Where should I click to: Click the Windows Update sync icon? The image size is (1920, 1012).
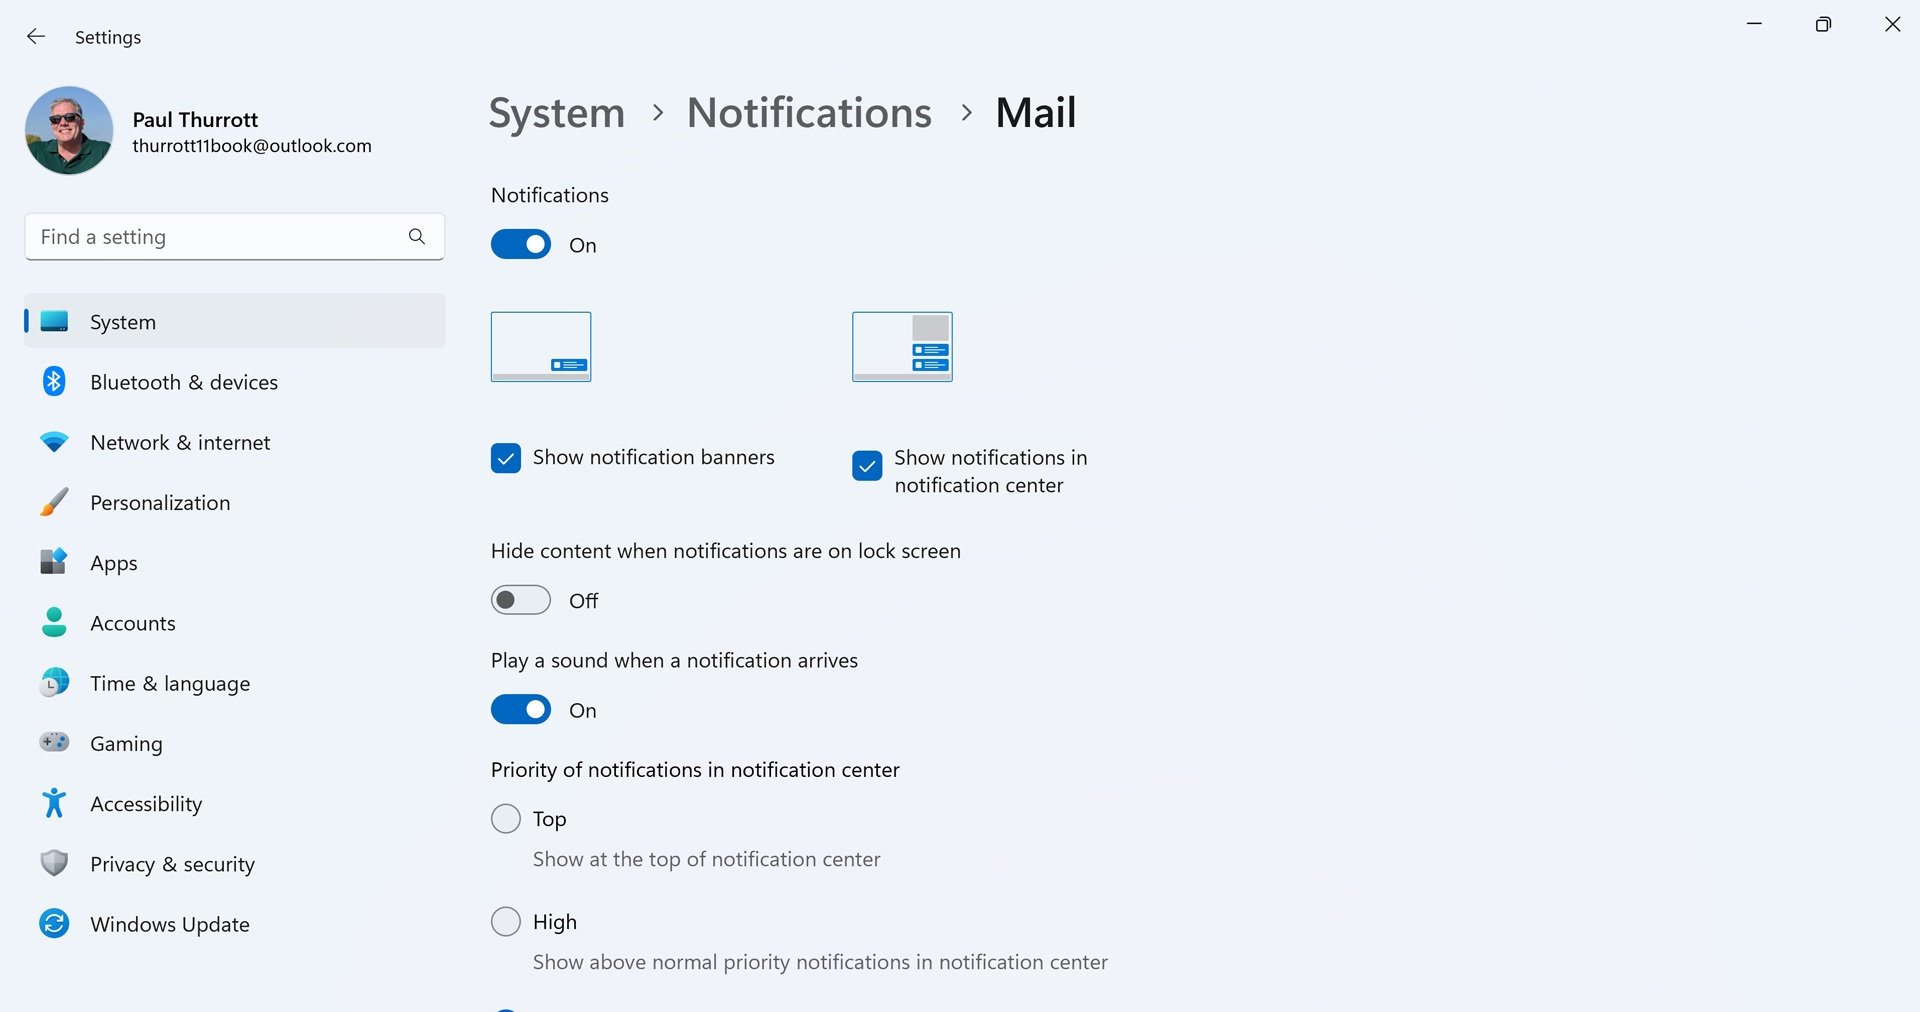(54, 923)
